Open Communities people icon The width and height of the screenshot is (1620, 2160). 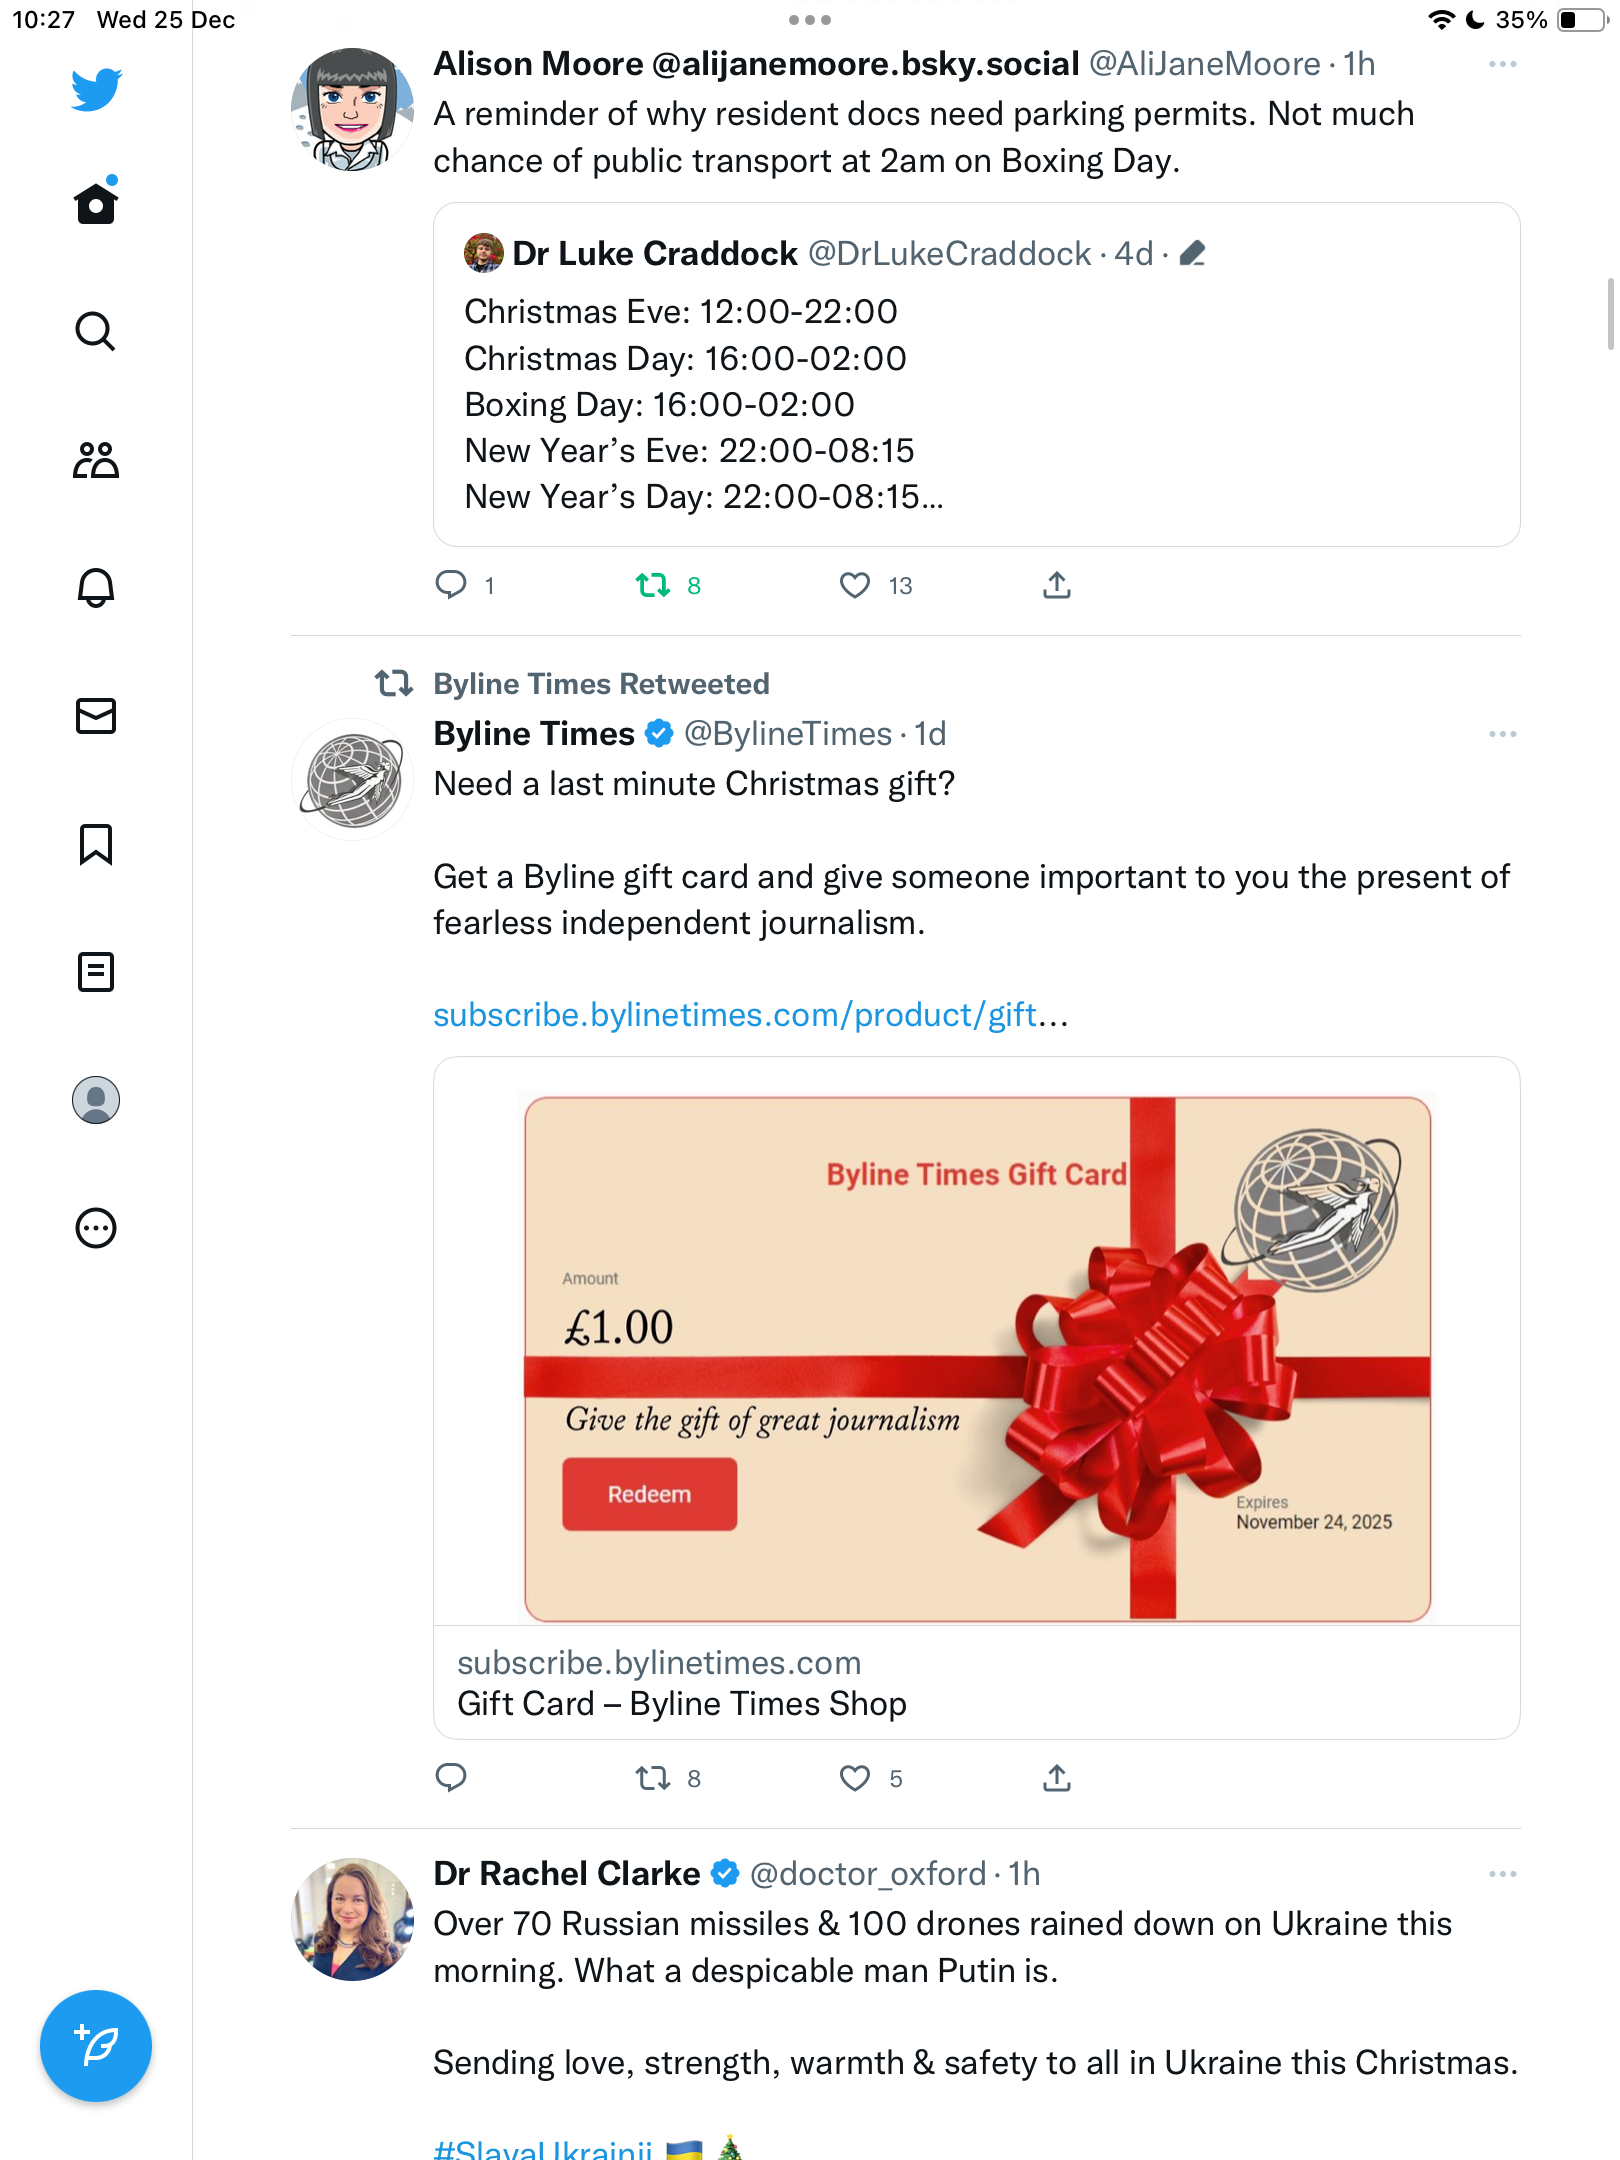coord(96,460)
